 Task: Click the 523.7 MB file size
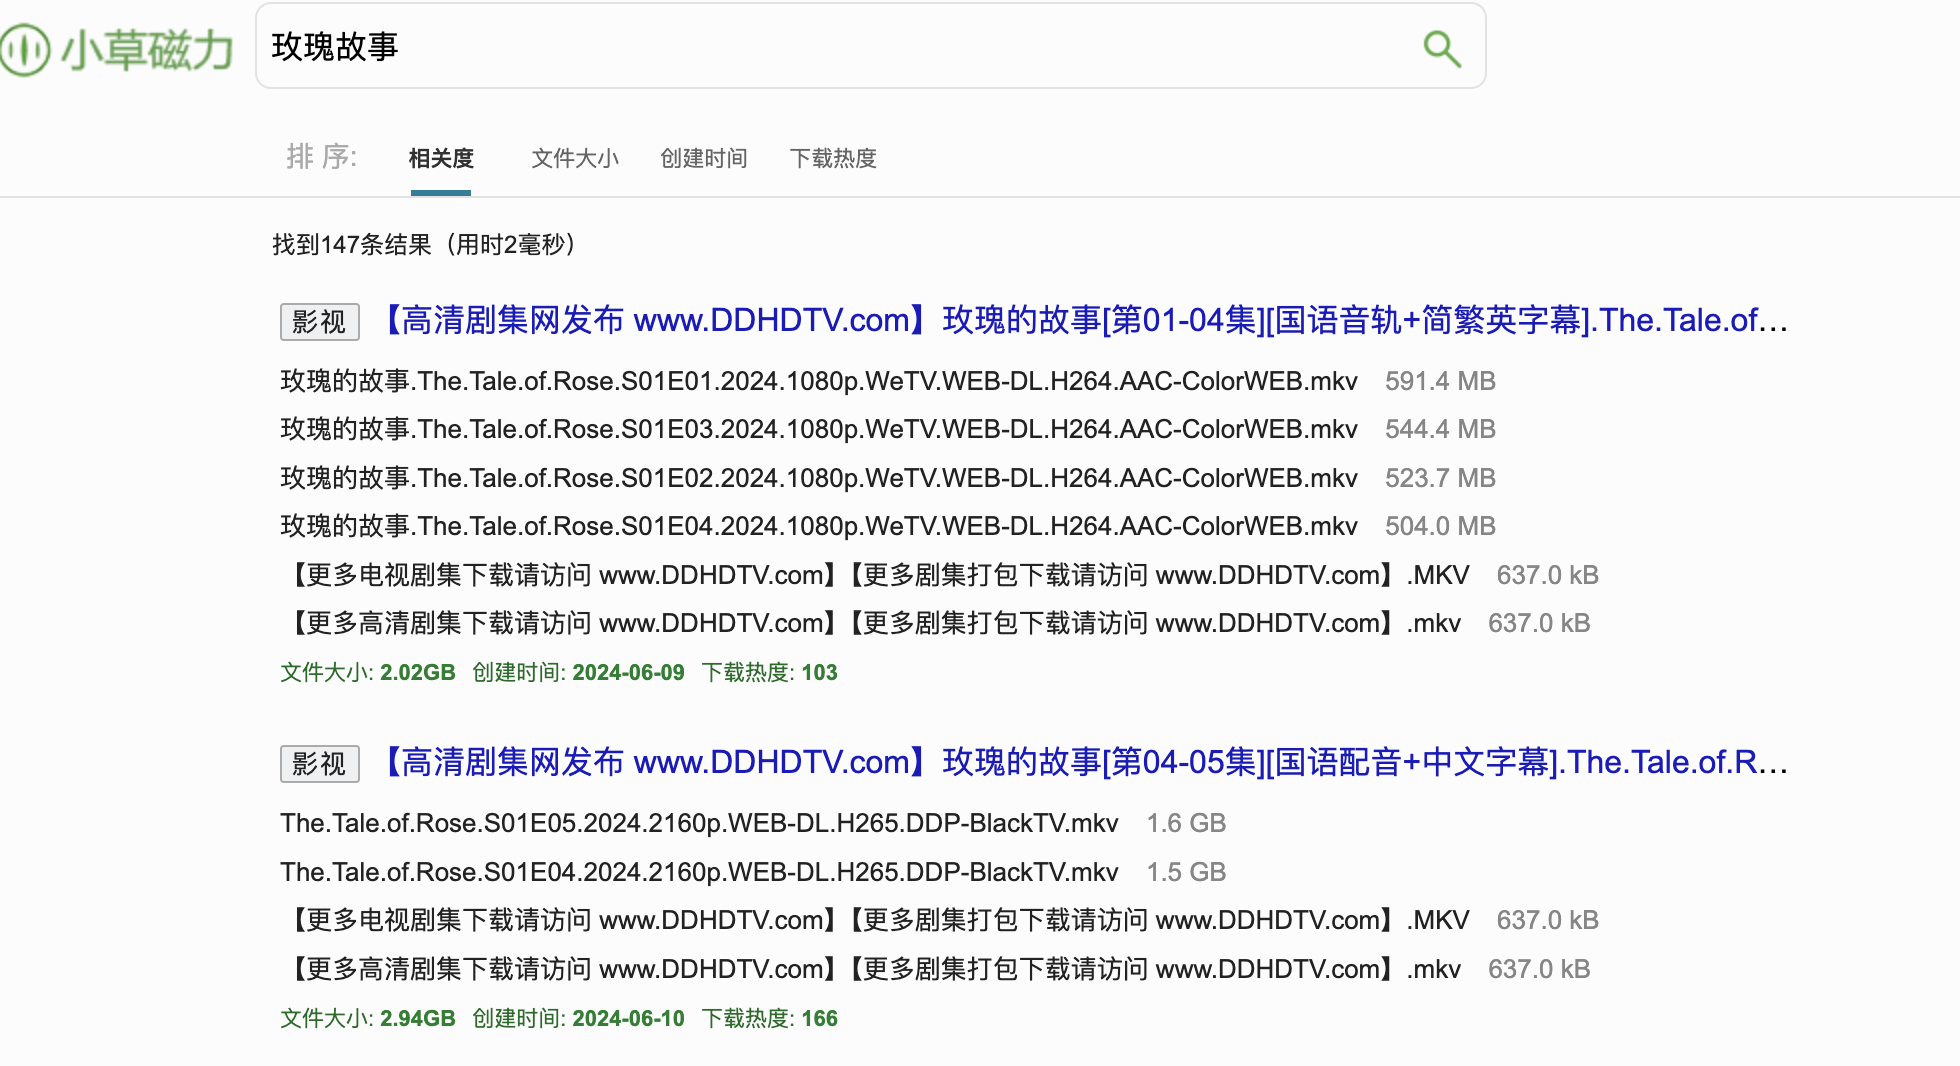(1440, 478)
